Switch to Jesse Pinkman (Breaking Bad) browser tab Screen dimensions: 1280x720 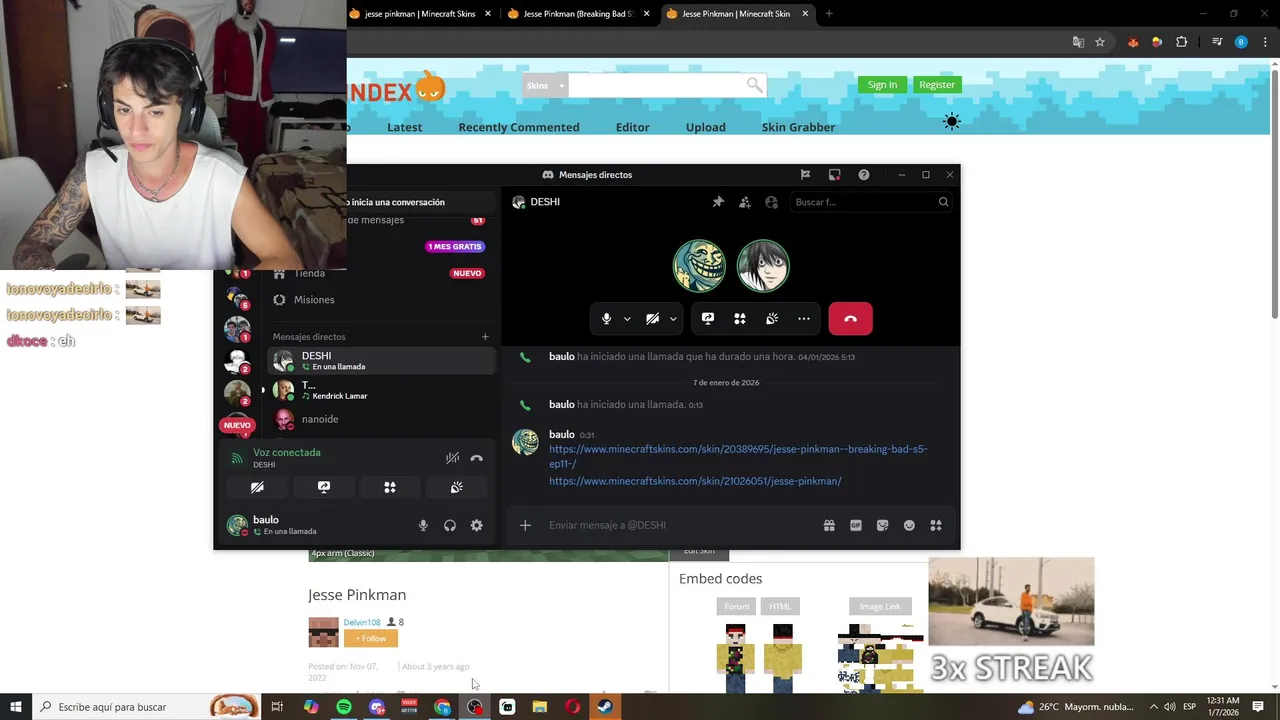(x=579, y=14)
